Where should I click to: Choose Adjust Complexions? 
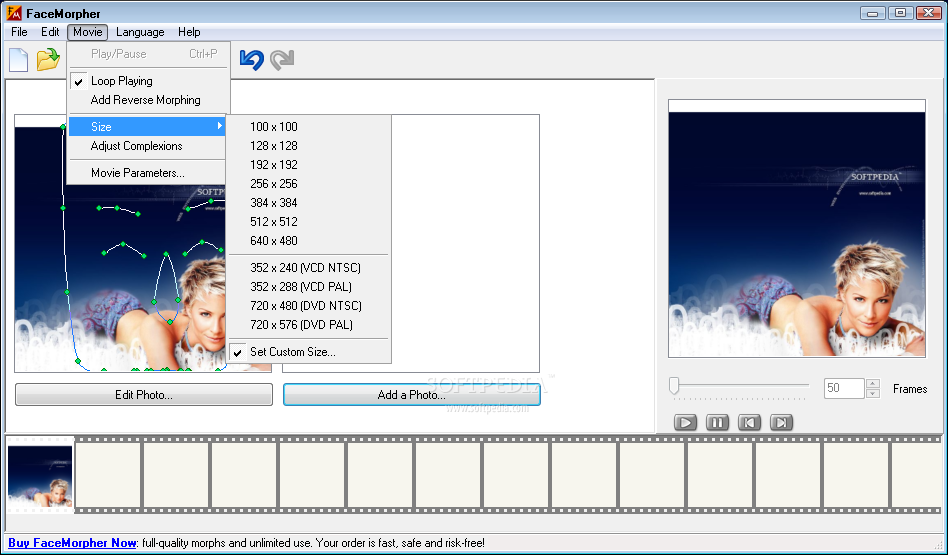147,146
